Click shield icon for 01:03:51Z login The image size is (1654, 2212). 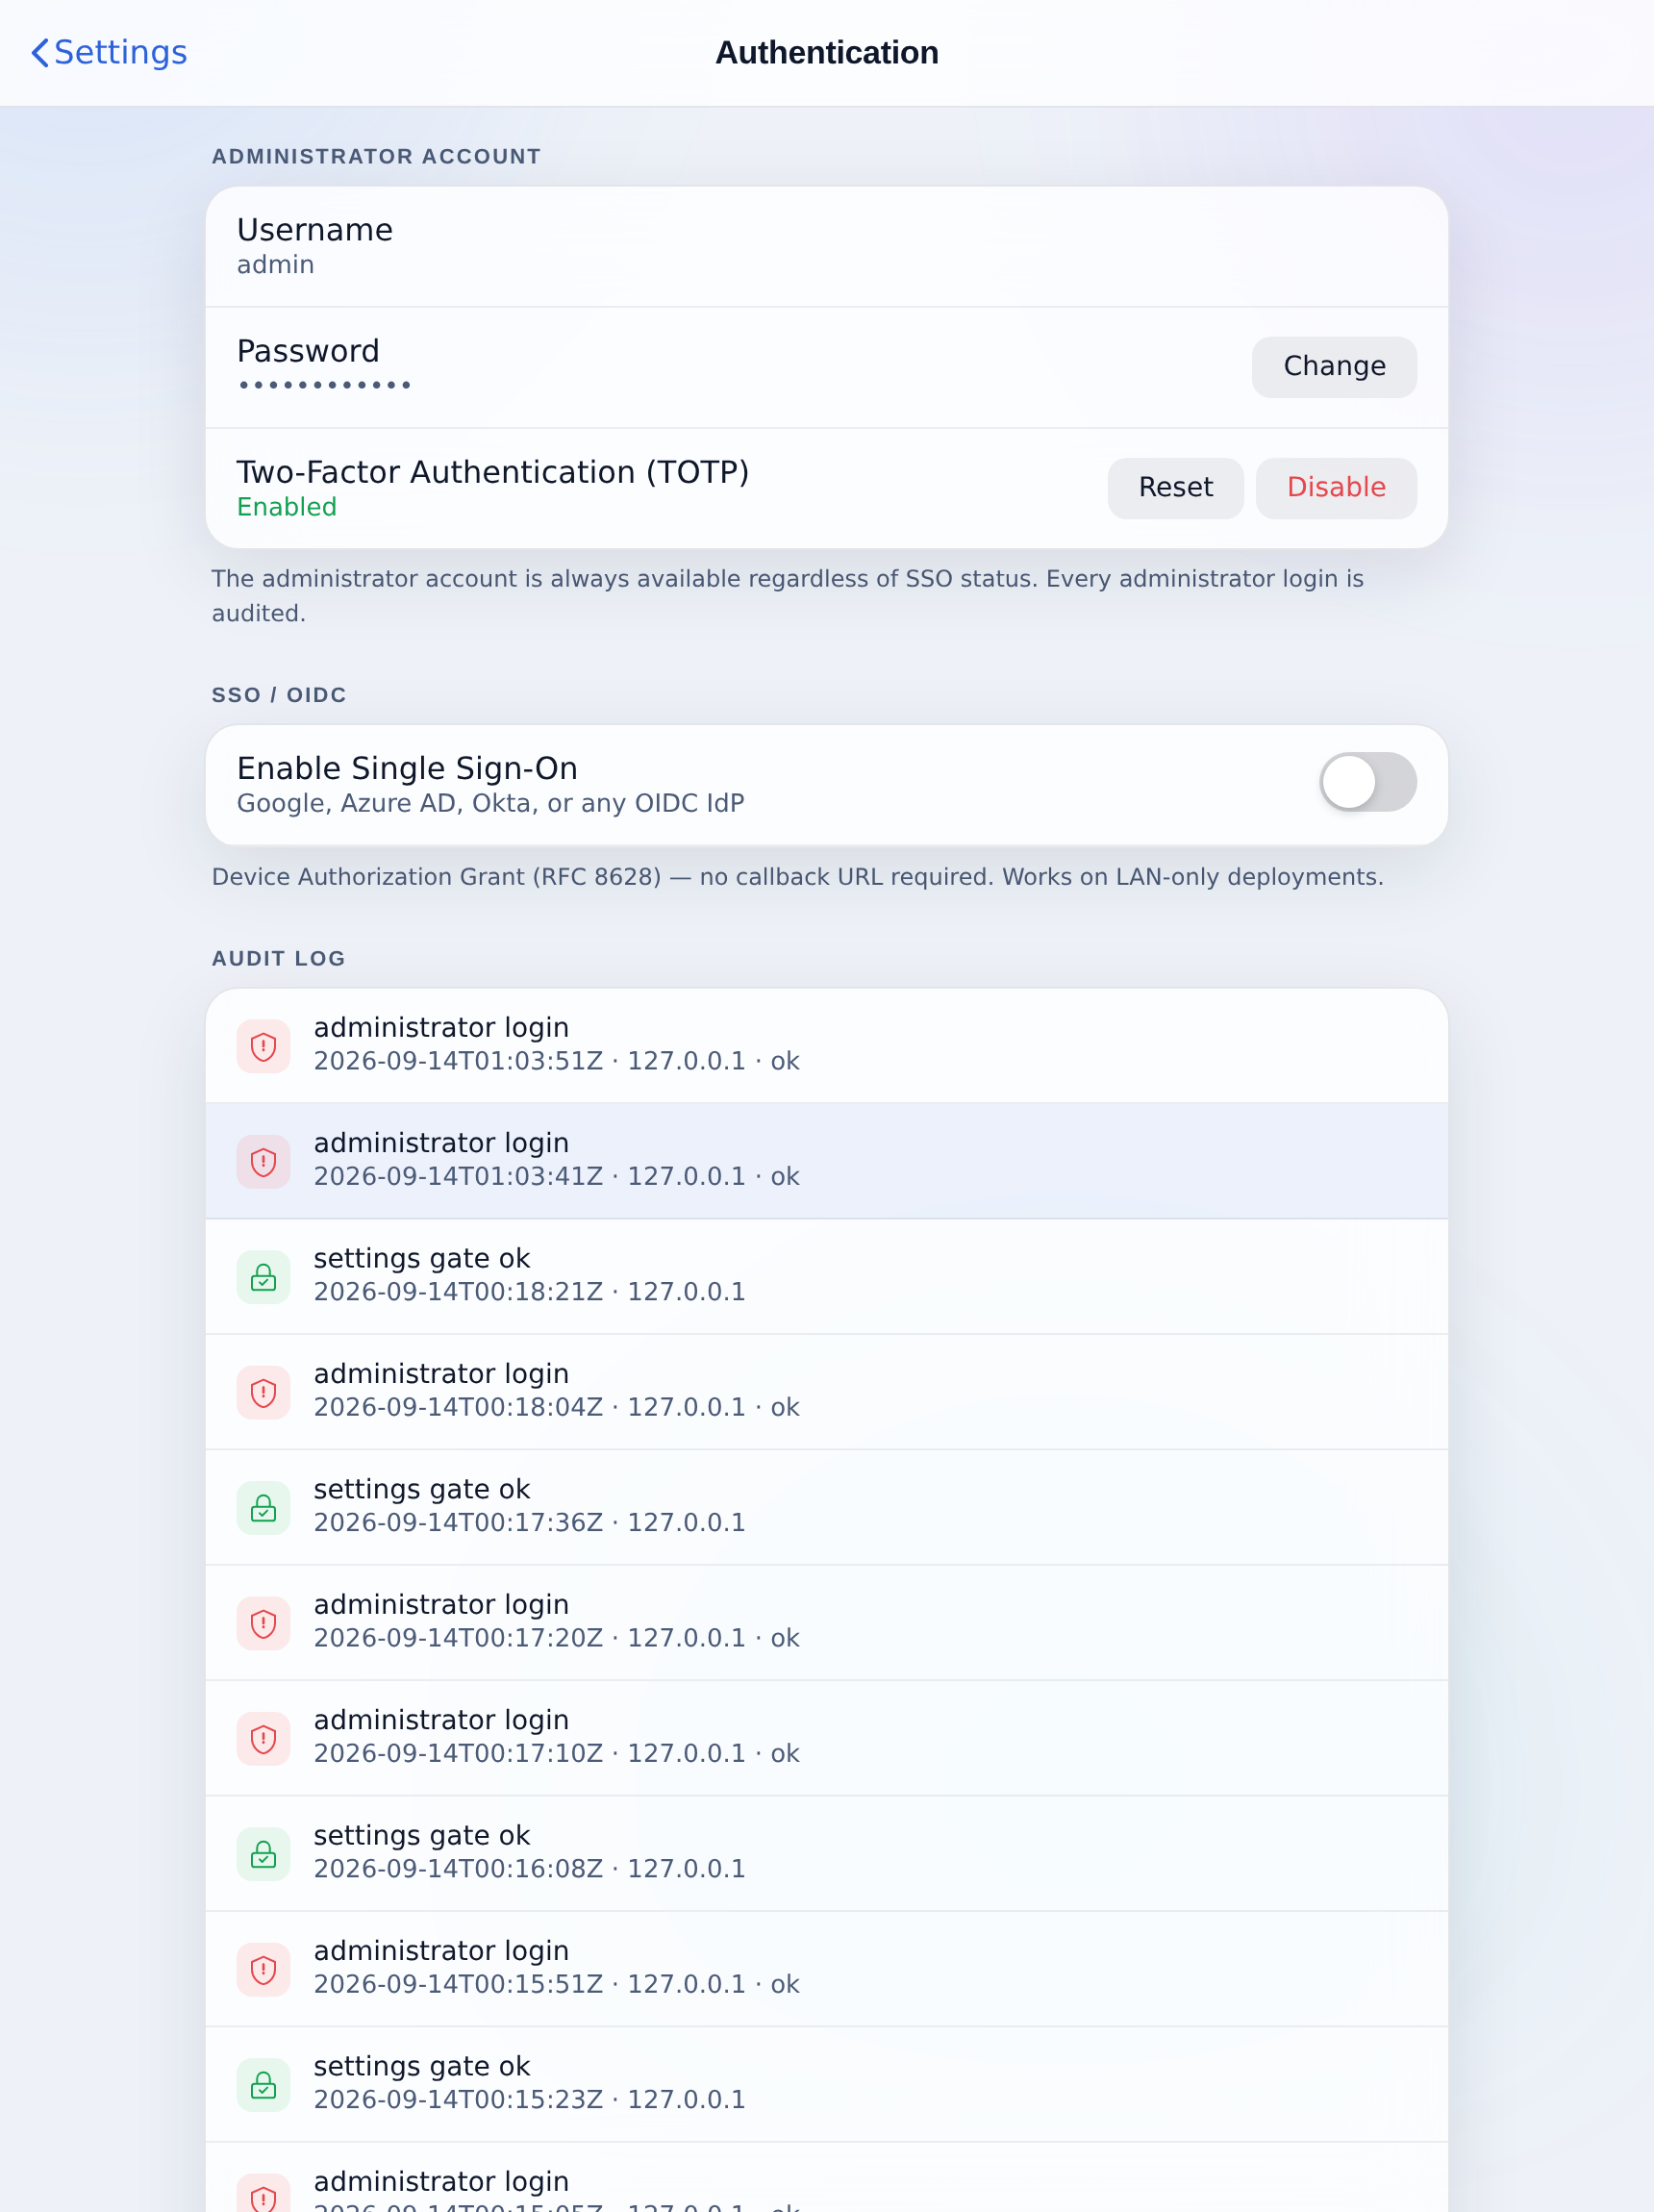(x=263, y=1046)
